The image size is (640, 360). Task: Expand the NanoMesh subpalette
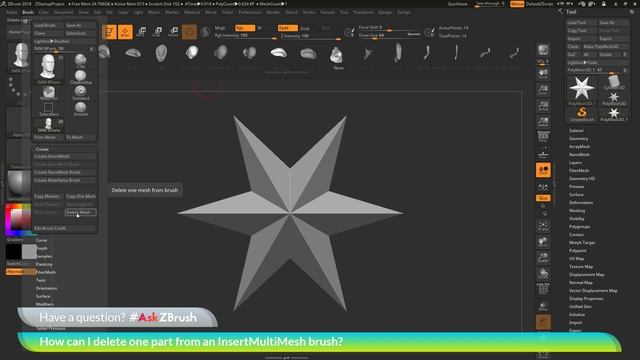point(579,155)
